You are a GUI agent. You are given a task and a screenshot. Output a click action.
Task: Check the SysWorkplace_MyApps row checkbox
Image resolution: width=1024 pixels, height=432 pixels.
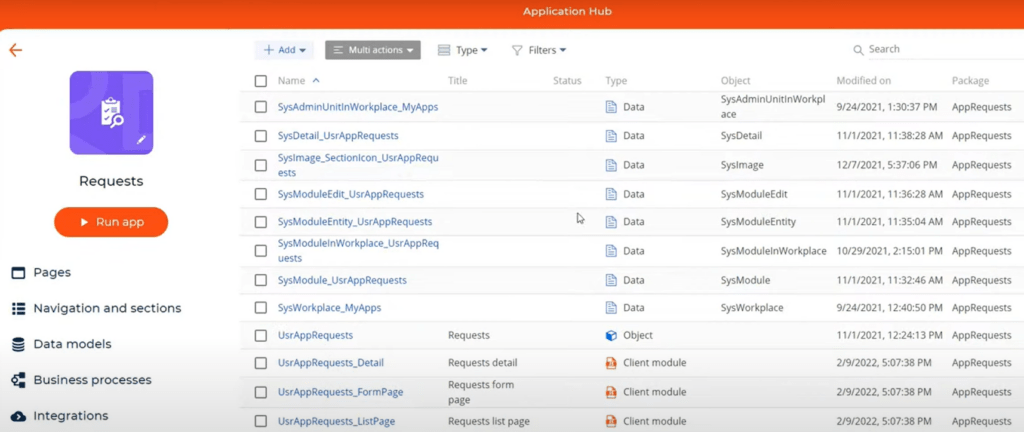(x=261, y=307)
